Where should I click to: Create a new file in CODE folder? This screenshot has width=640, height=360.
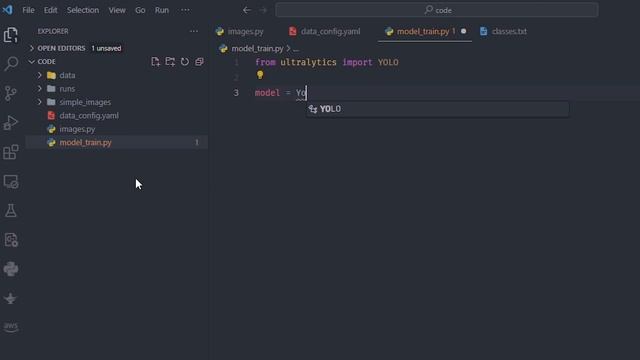pyautogui.click(x=155, y=62)
